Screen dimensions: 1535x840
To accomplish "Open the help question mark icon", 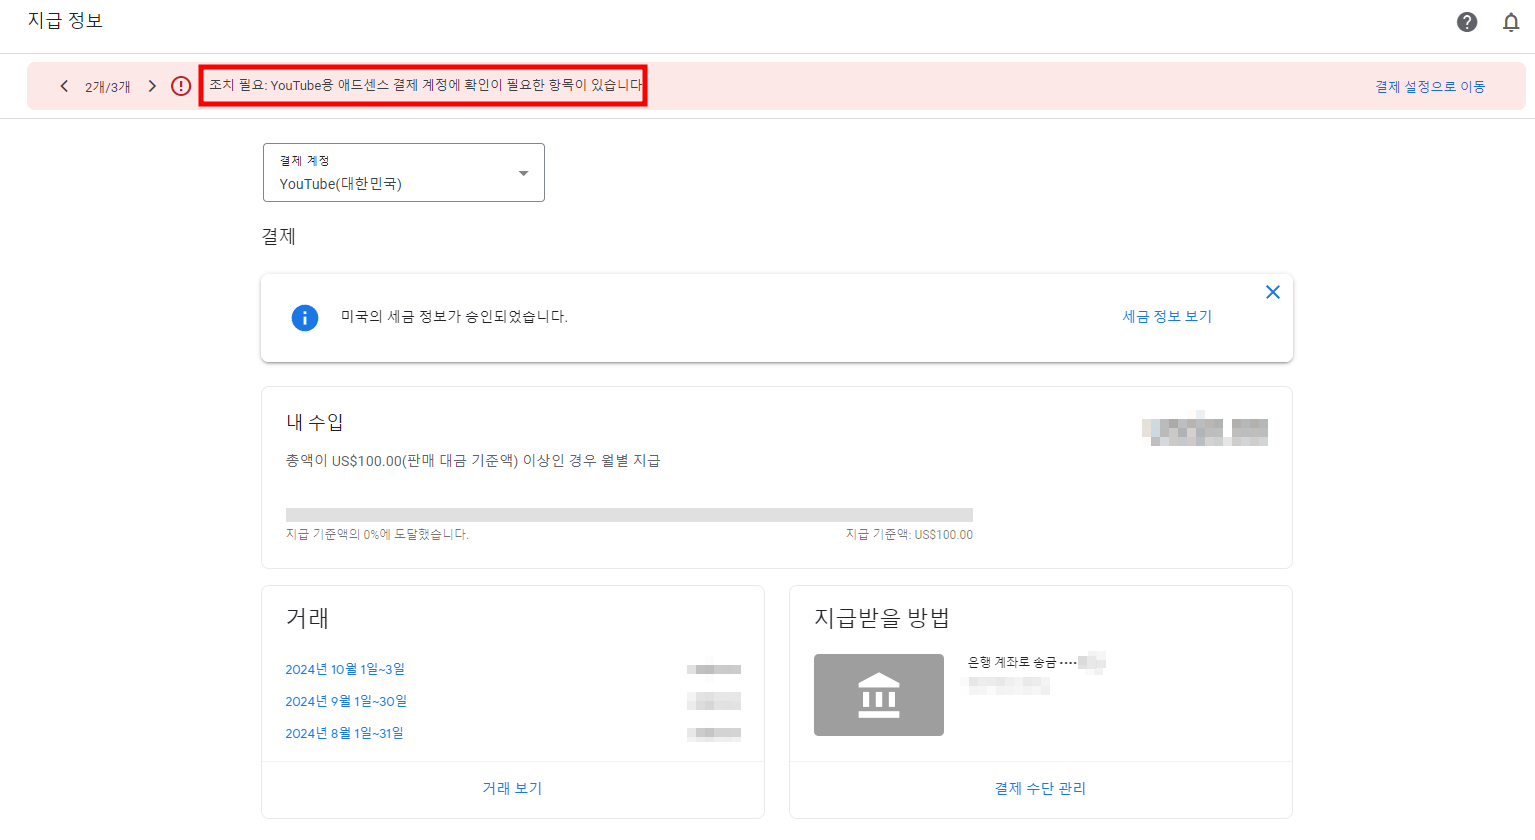I will click(x=1467, y=22).
